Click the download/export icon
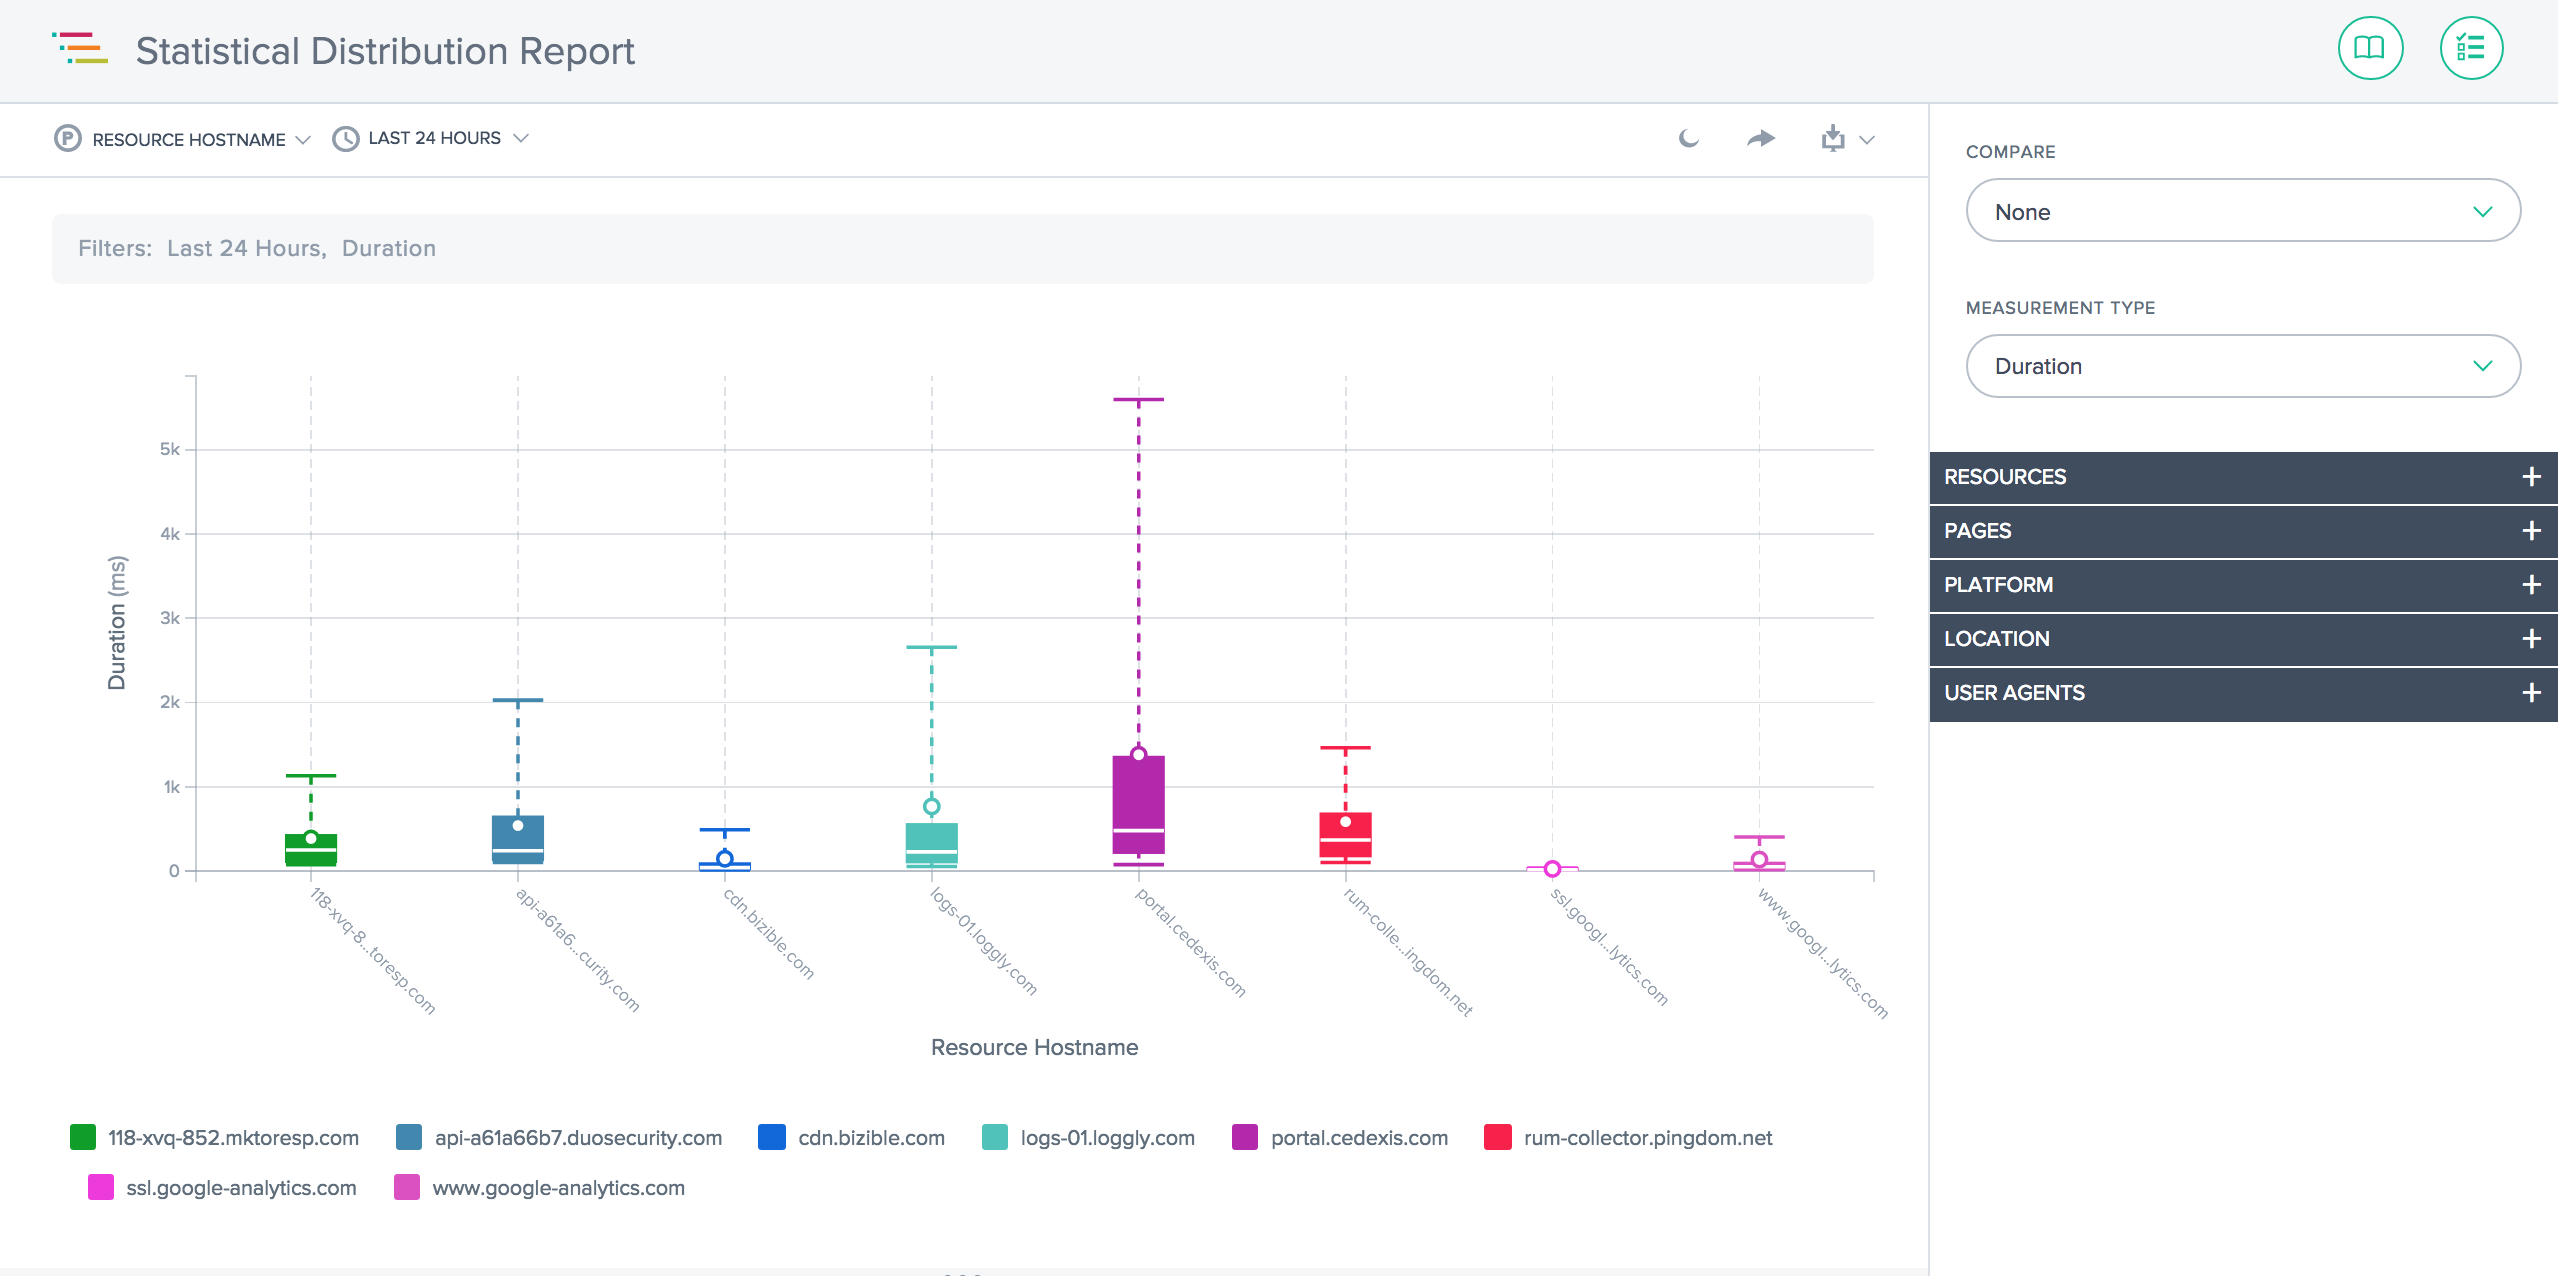 pos(1834,137)
